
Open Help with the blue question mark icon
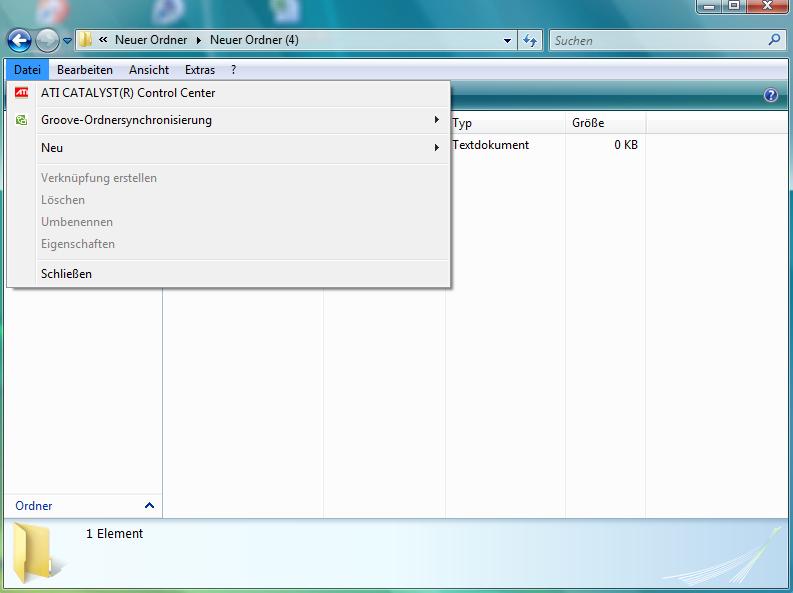tap(770, 95)
